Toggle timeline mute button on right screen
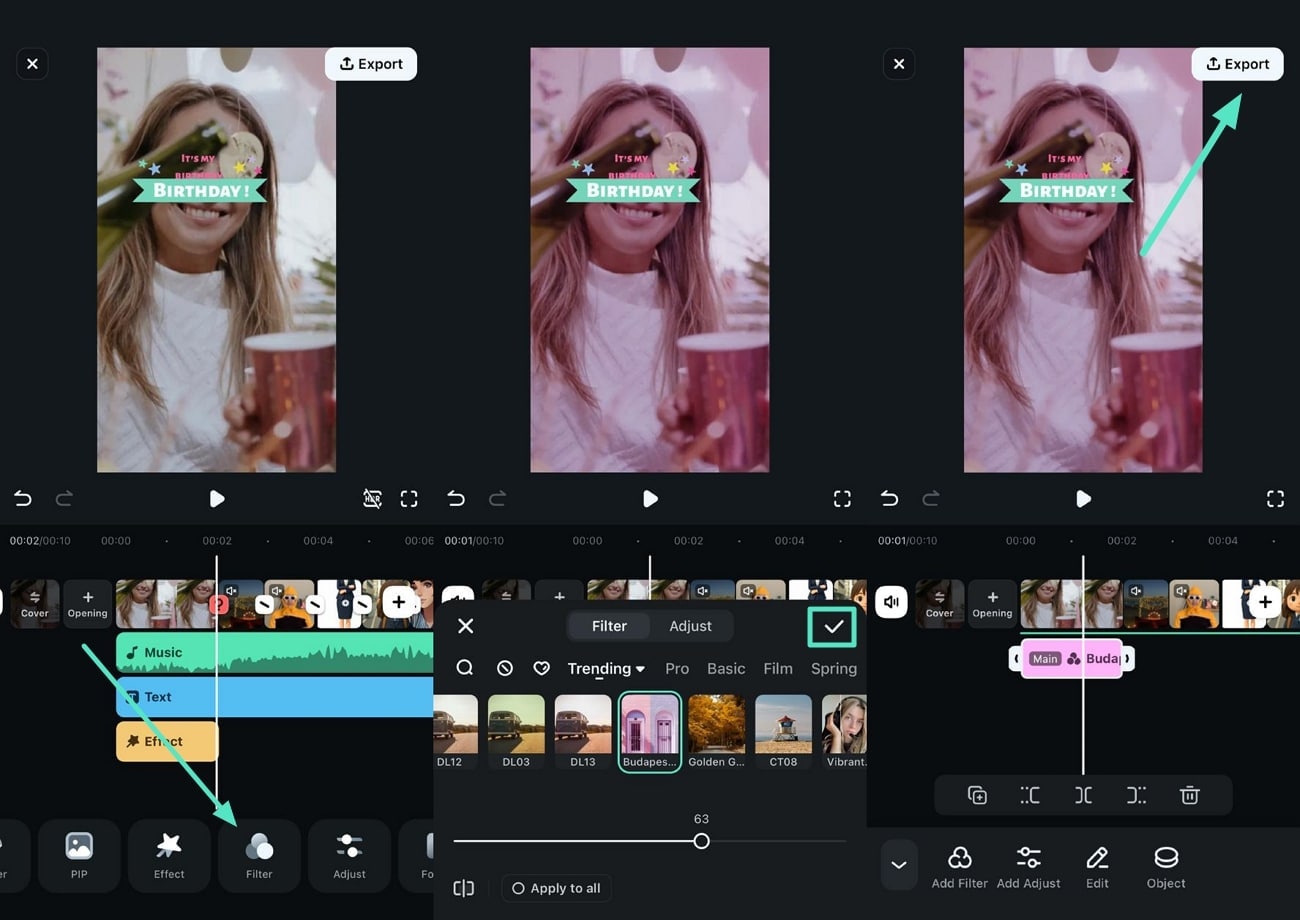Viewport: 1300px width, 920px height. pos(892,602)
